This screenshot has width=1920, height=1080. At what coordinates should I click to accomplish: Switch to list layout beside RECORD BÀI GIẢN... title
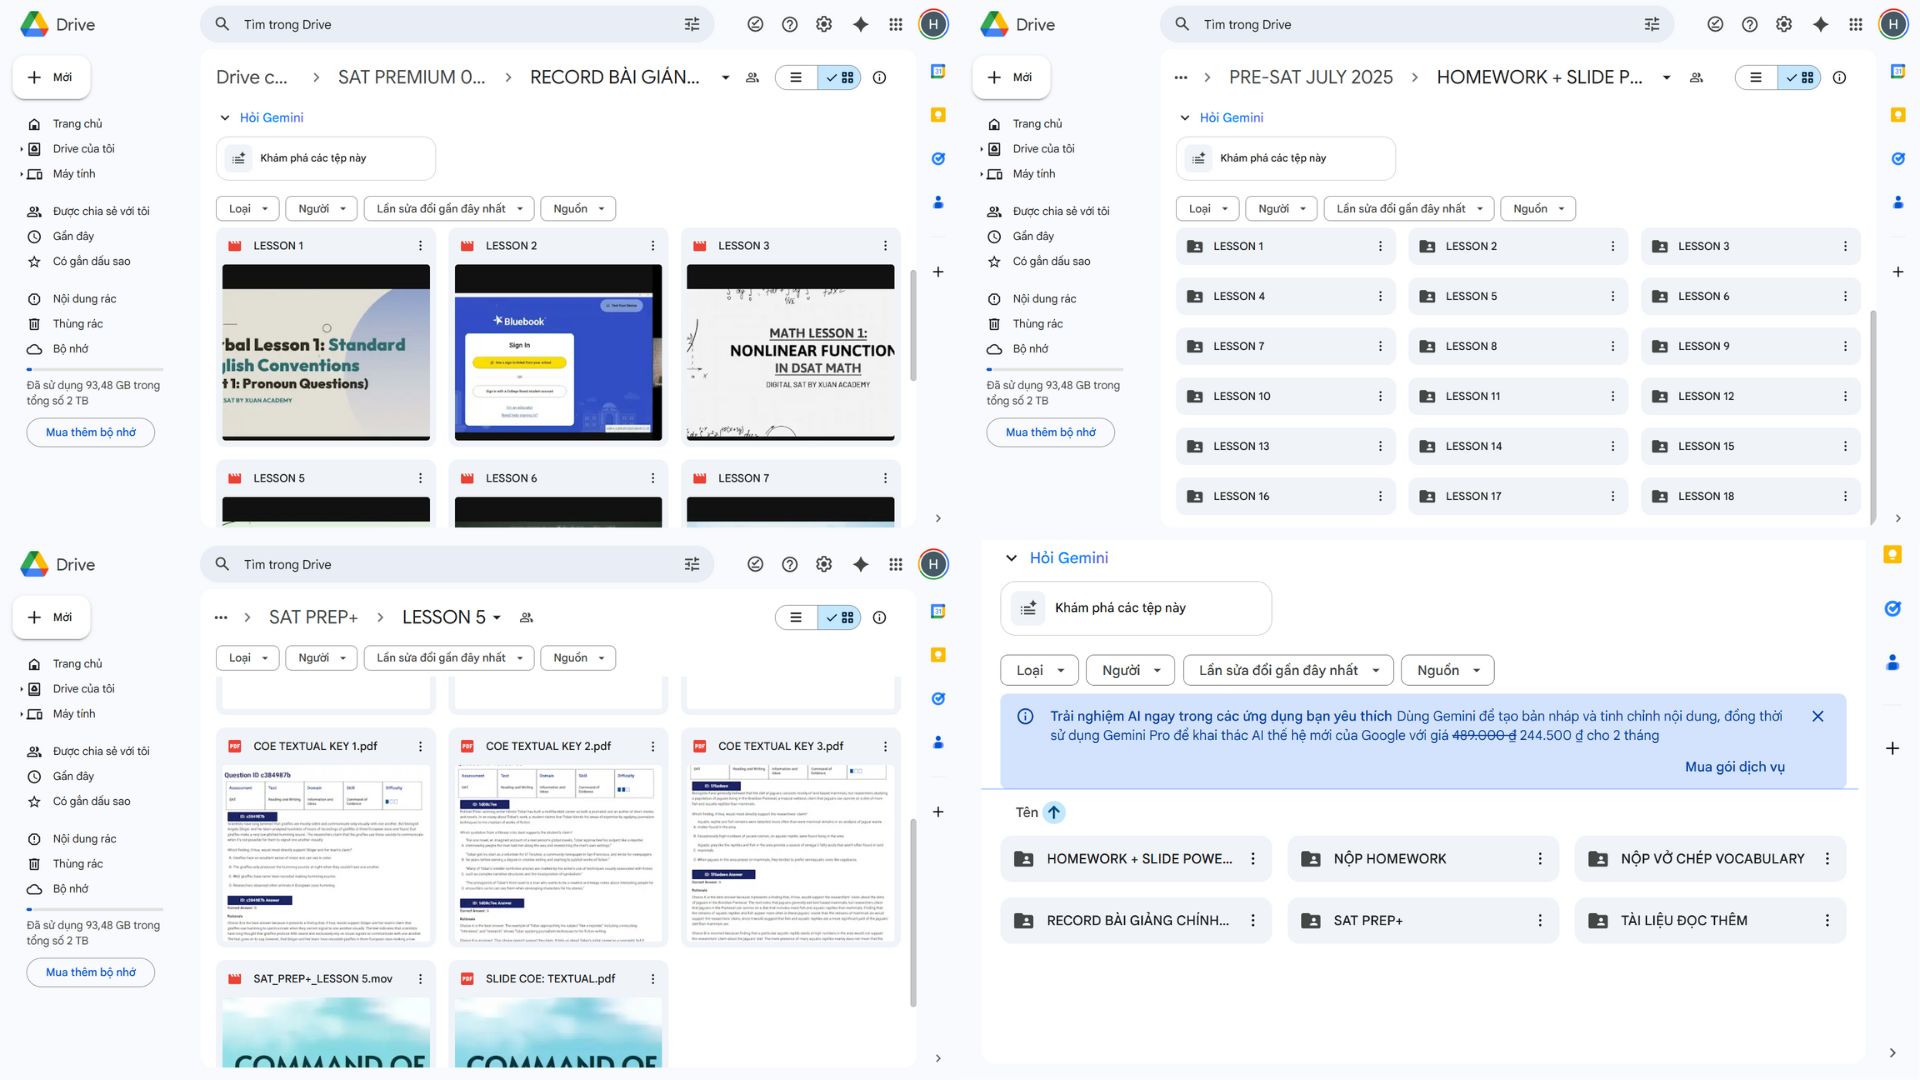tap(796, 77)
